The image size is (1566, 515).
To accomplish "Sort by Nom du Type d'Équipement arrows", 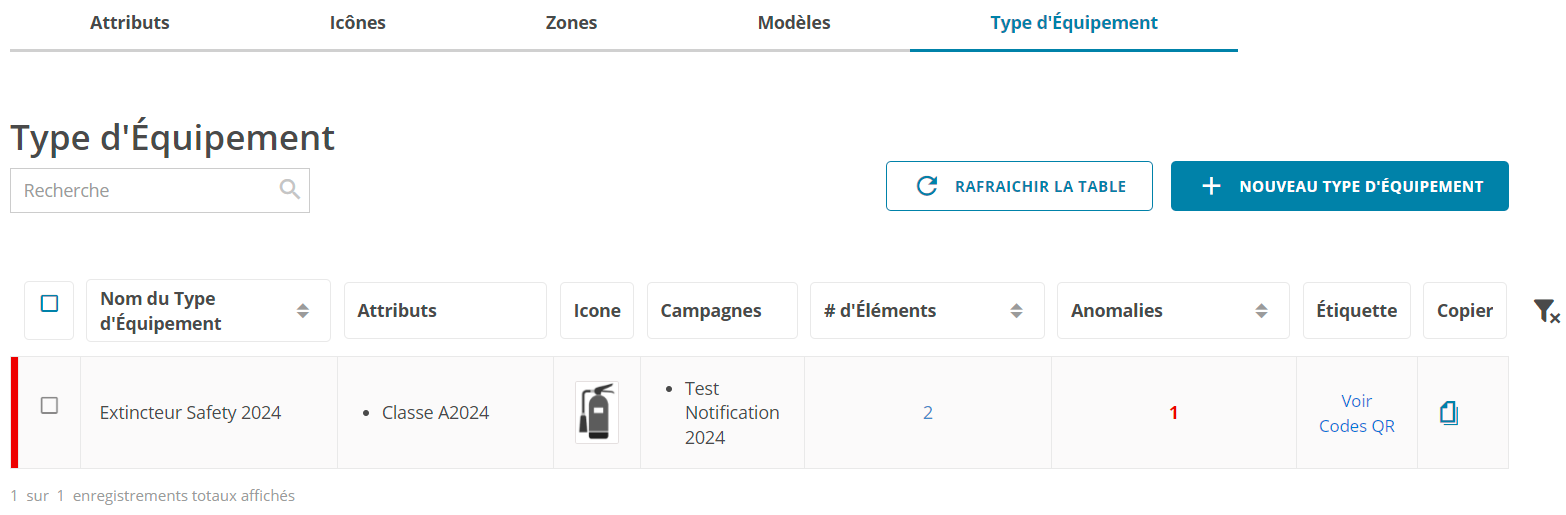I will 303,311.
